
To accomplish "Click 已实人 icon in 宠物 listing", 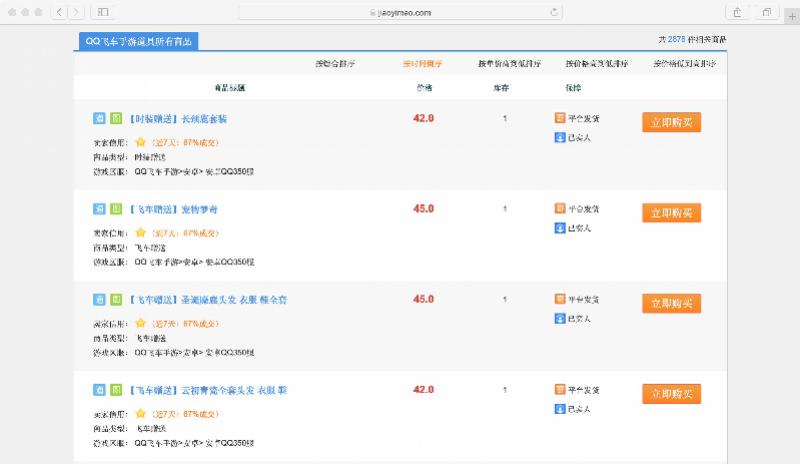I will (x=560, y=228).
